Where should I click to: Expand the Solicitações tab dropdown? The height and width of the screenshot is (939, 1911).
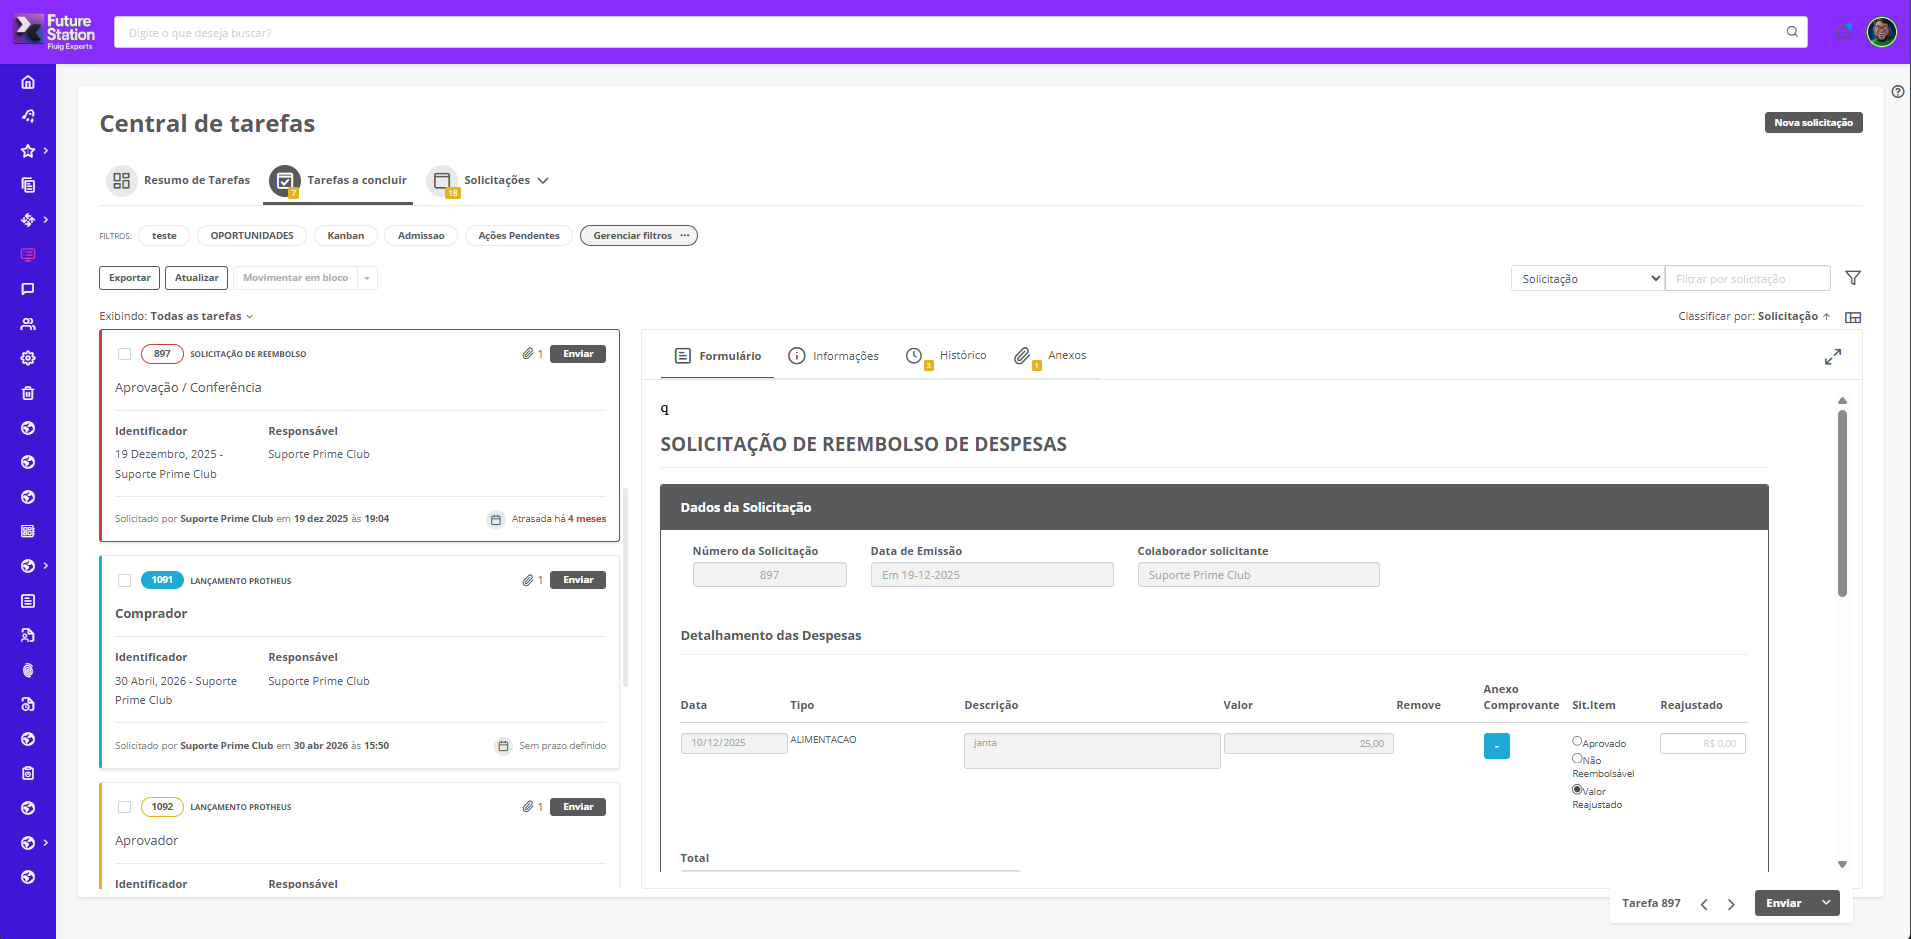click(543, 181)
